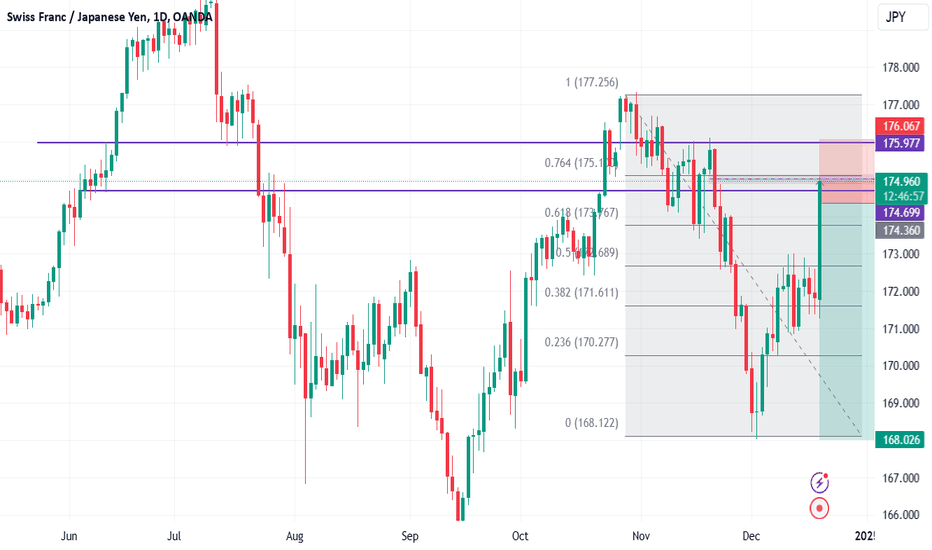Select the green 174.960 current price label
The image size is (932, 550).
(x=900, y=182)
